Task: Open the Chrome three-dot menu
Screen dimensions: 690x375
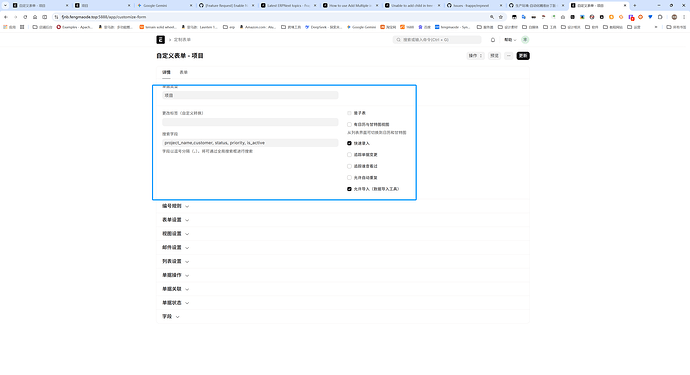Action: point(684,17)
